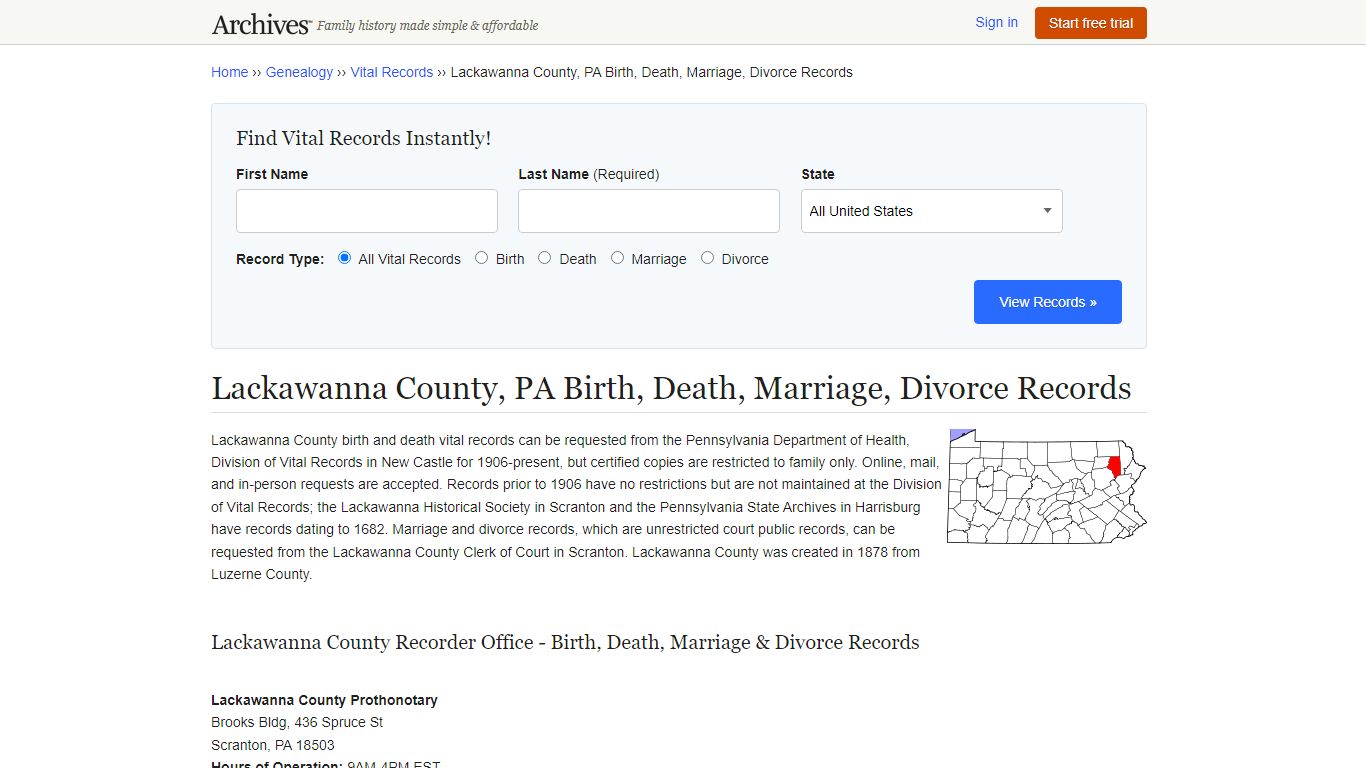Click the 'Lackawanna County Prothonotary' text
The height and width of the screenshot is (768, 1366).
click(x=324, y=700)
